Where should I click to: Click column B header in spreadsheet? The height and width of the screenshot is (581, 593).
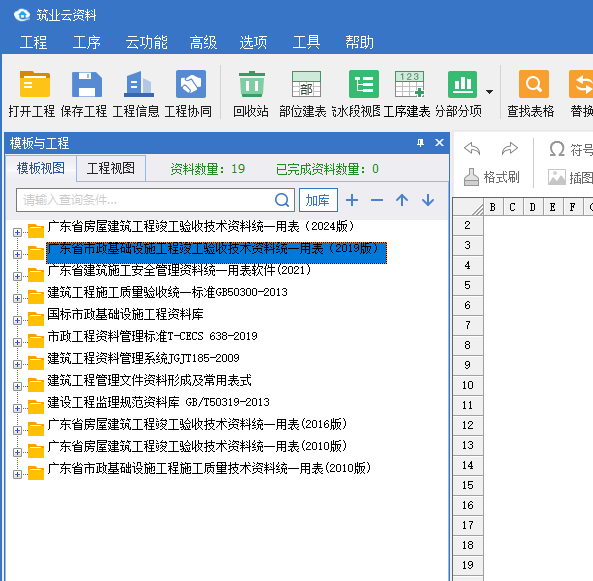coord(493,207)
